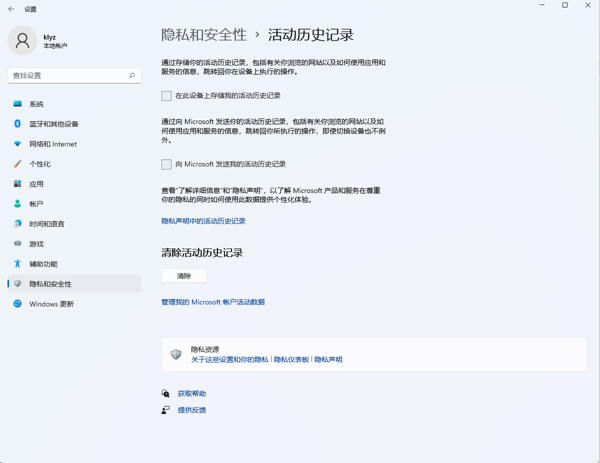
Task: Click the 应用 apps icon
Action: pos(17,184)
